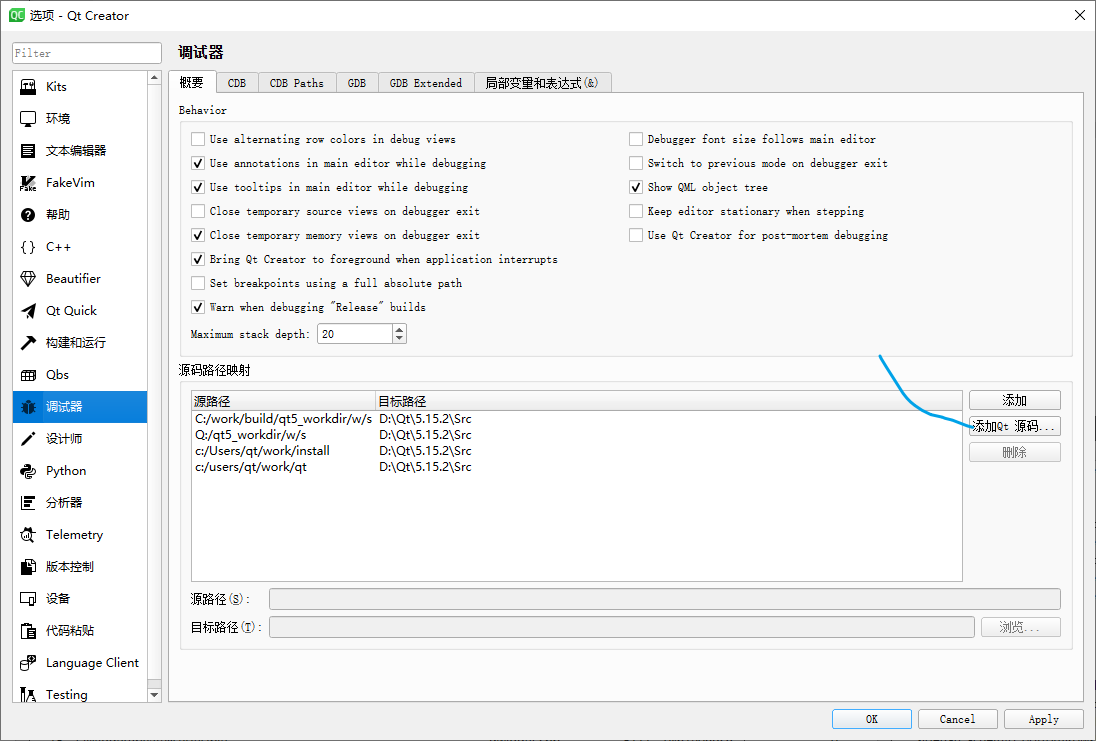Click the maximum stack depth field
This screenshot has width=1096, height=741.
pos(355,334)
